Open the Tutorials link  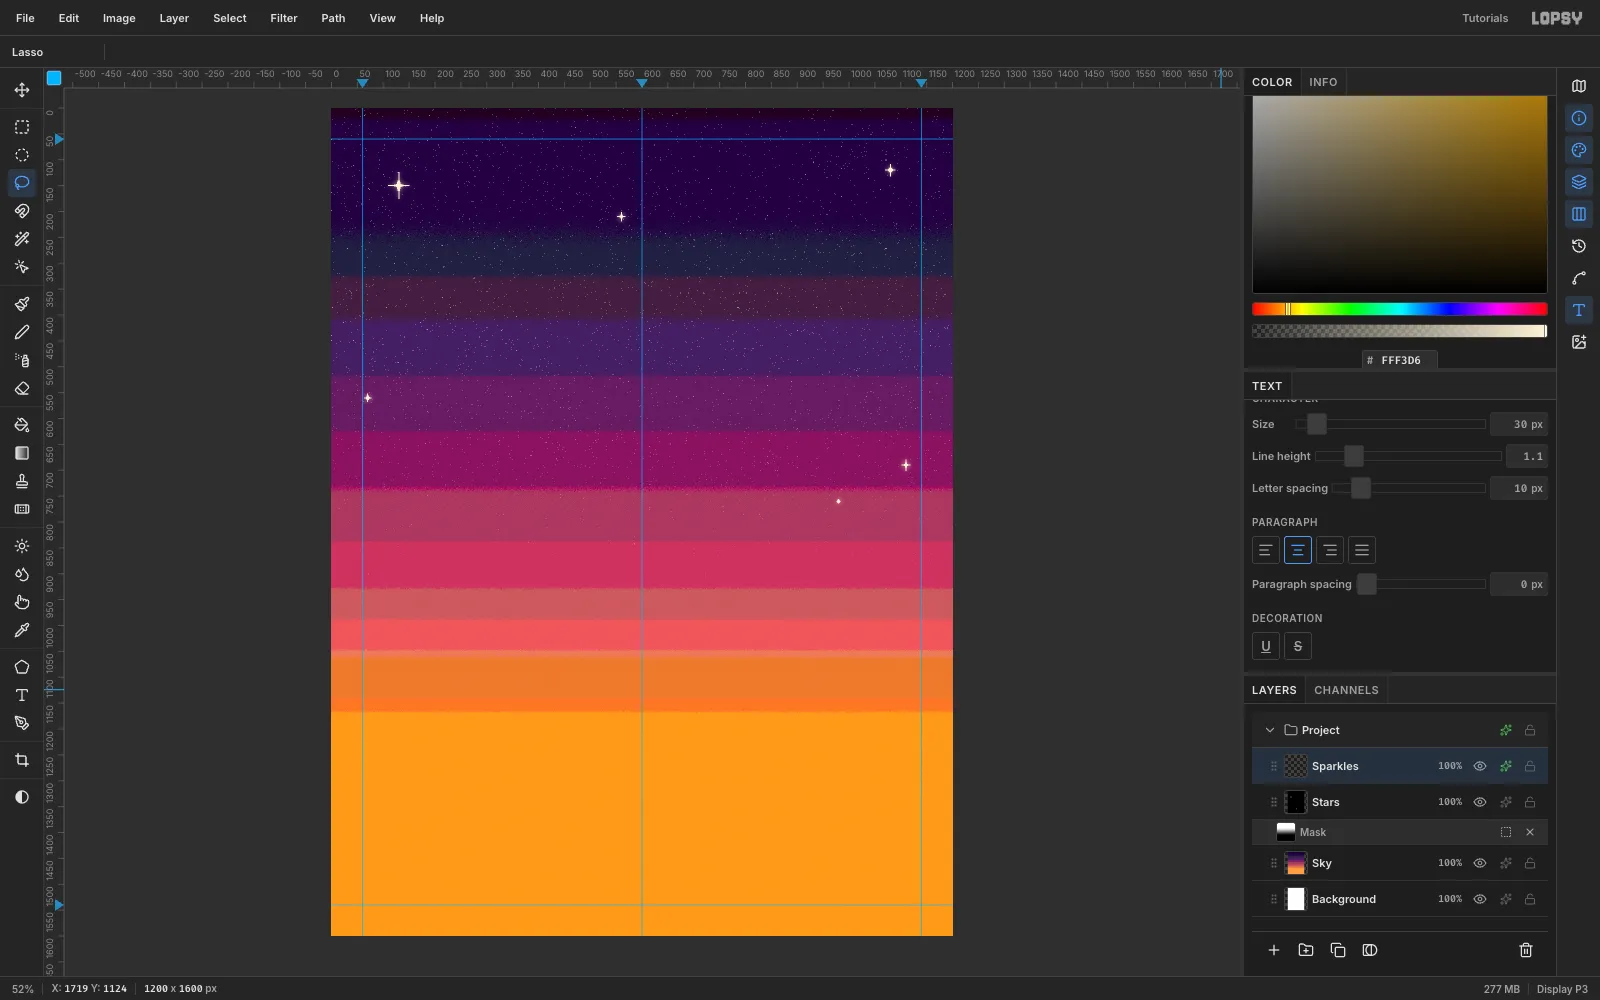click(1485, 18)
